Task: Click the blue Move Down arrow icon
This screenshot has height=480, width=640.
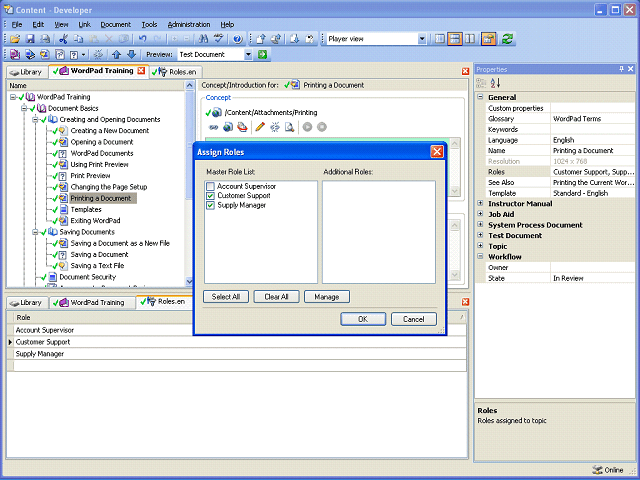Action: (x=131, y=54)
